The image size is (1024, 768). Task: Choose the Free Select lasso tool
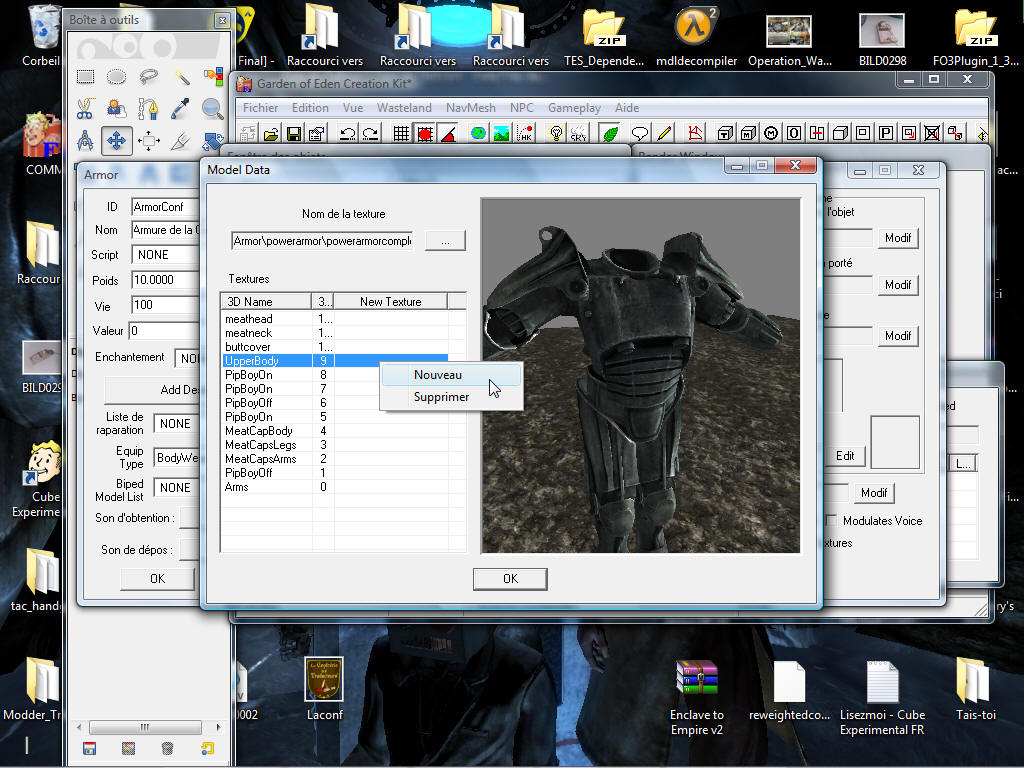point(149,77)
